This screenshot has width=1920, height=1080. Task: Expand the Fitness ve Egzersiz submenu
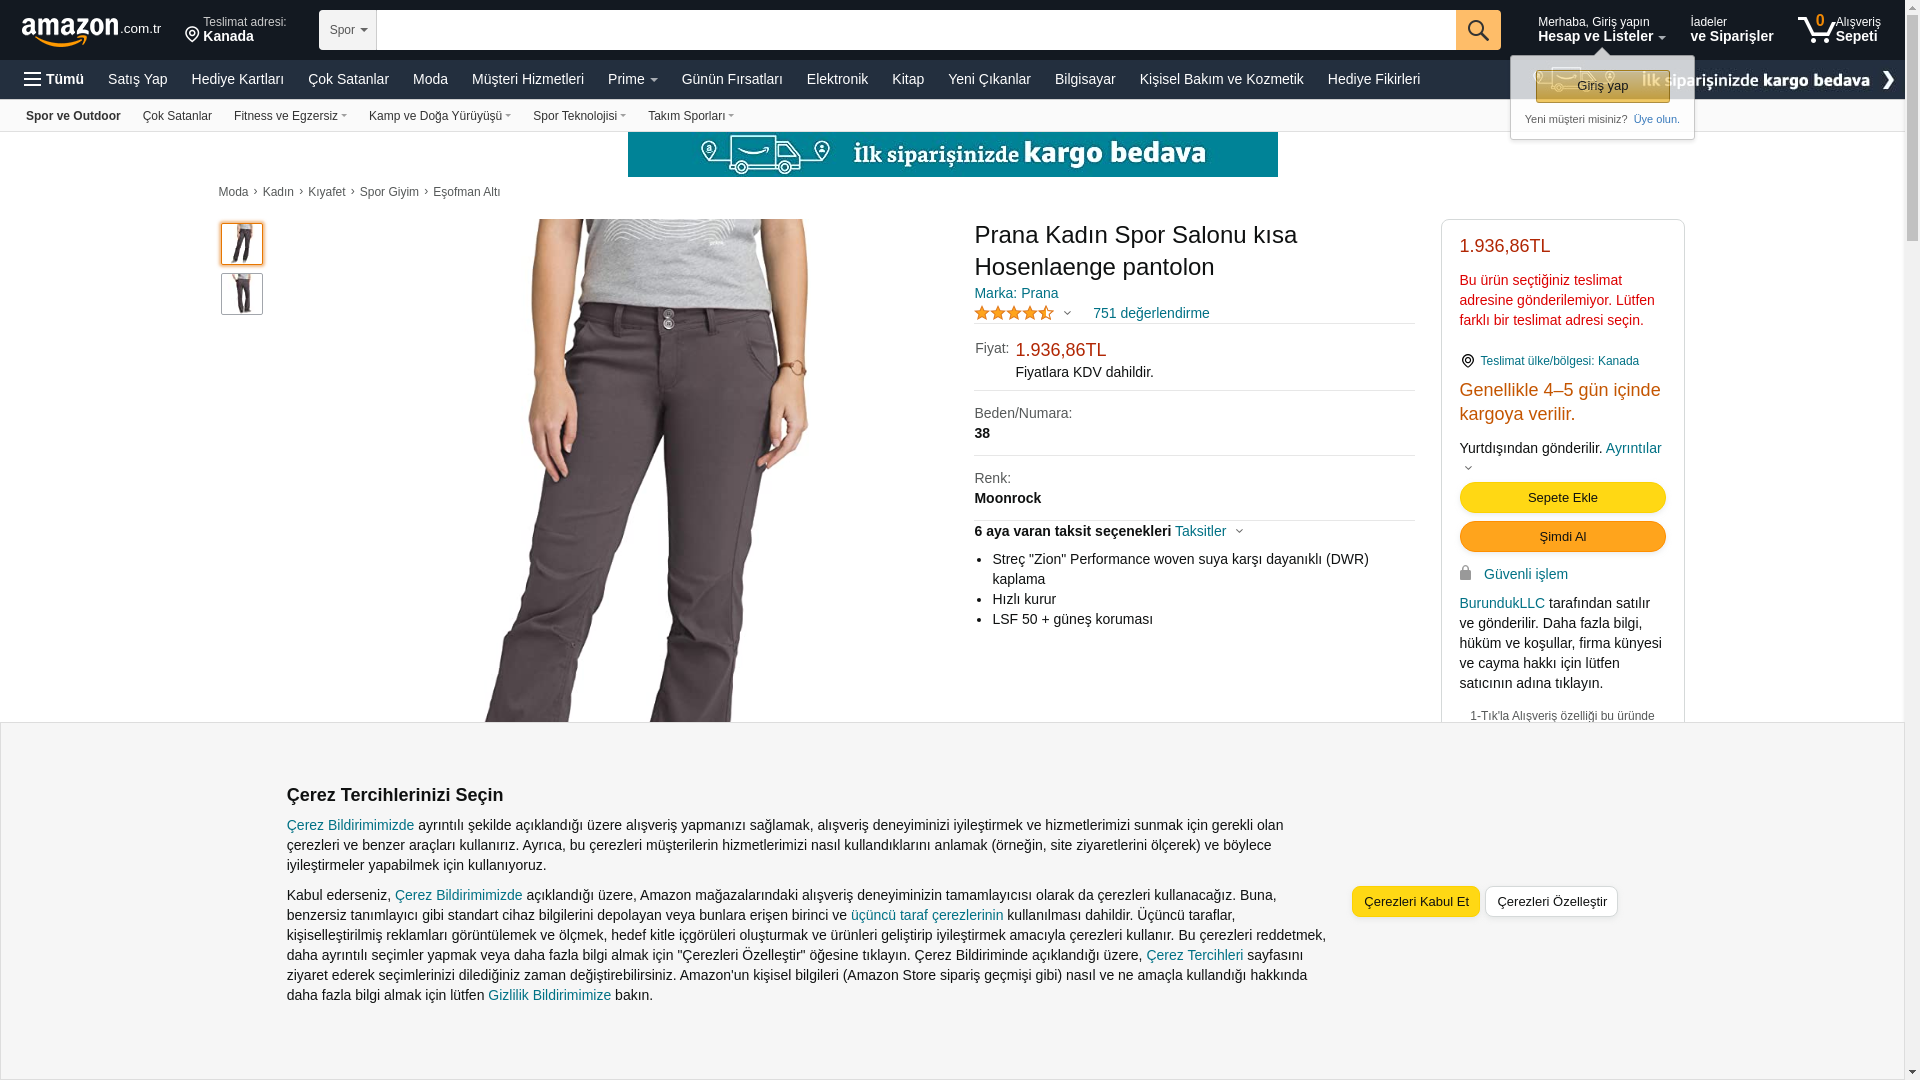click(x=290, y=116)
